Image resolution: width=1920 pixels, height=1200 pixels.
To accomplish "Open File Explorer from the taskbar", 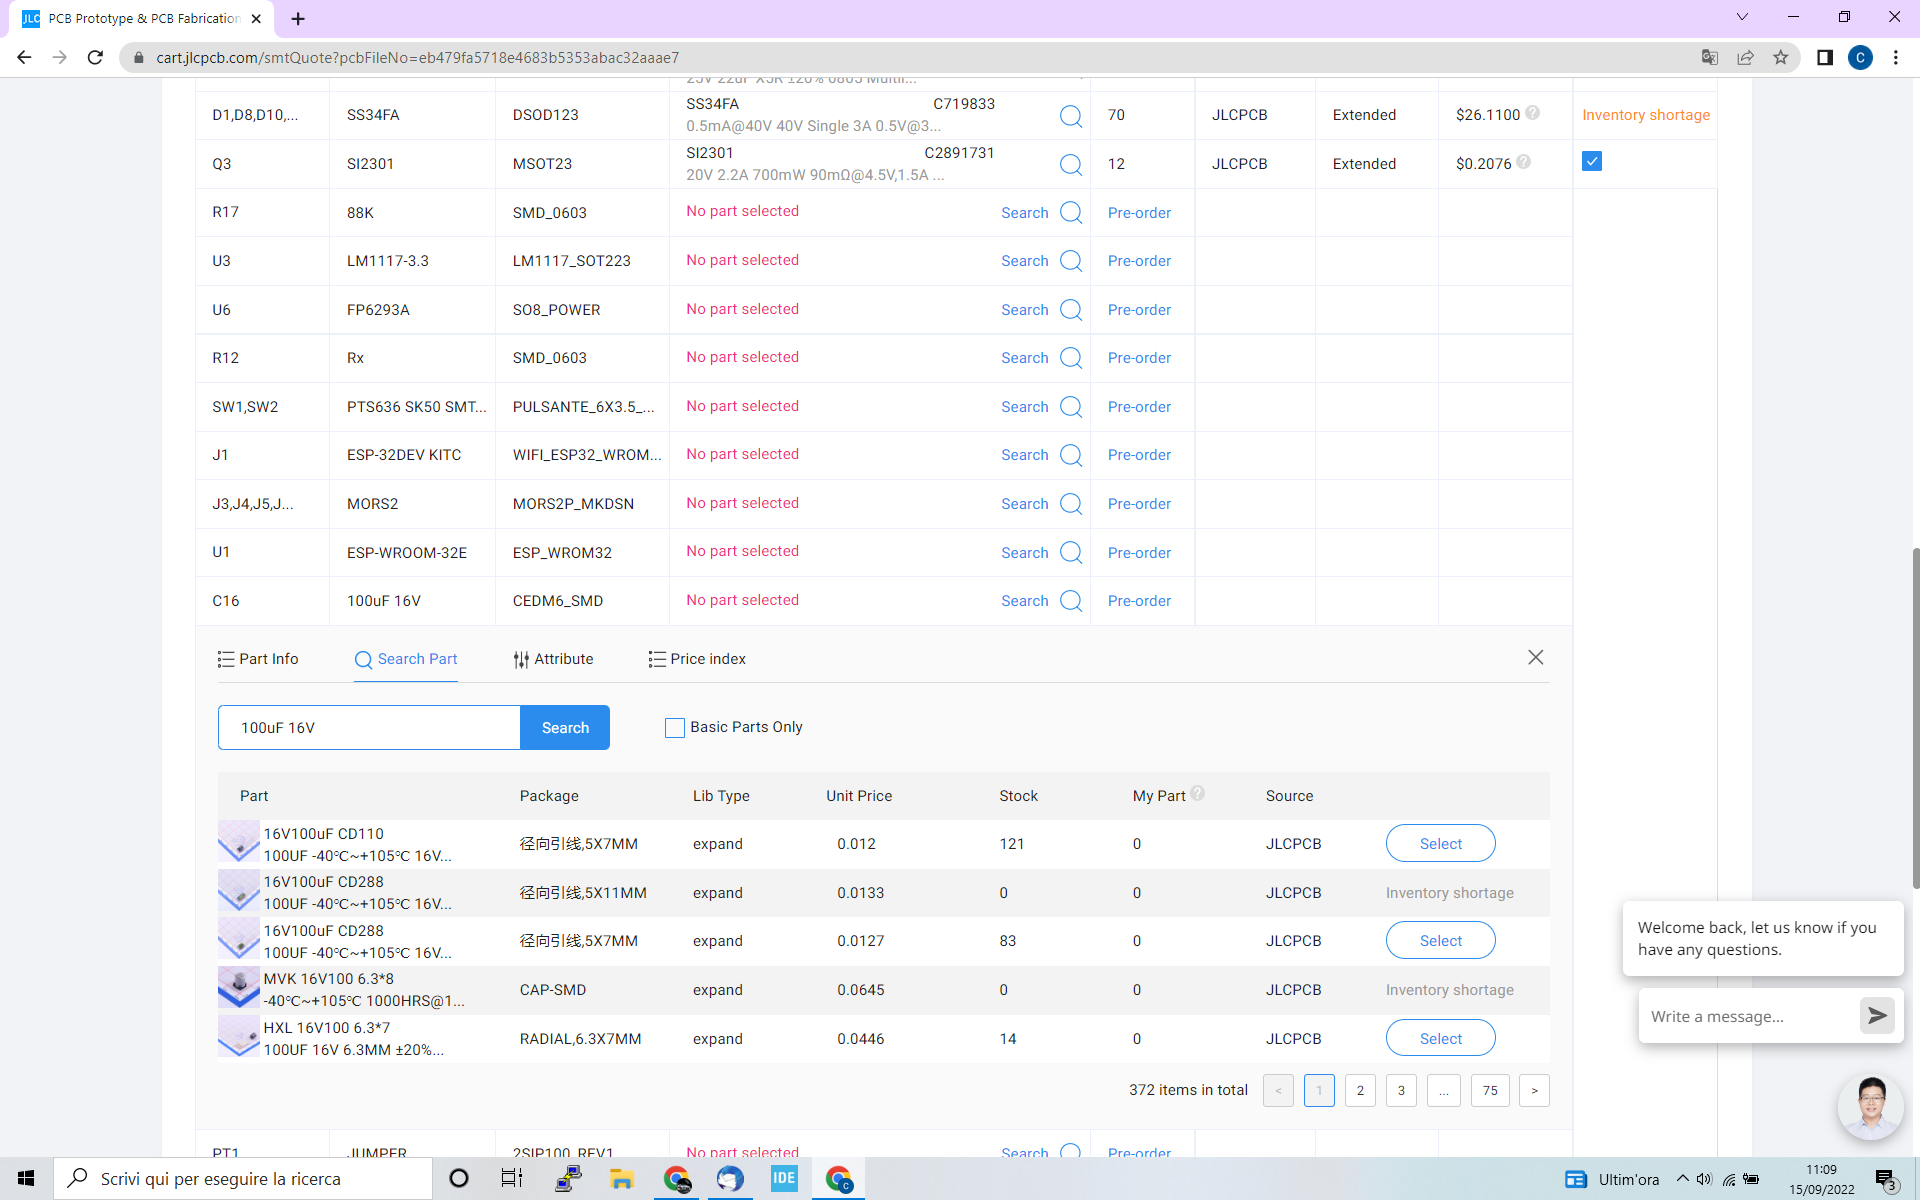I will (x=622, y=1178).
